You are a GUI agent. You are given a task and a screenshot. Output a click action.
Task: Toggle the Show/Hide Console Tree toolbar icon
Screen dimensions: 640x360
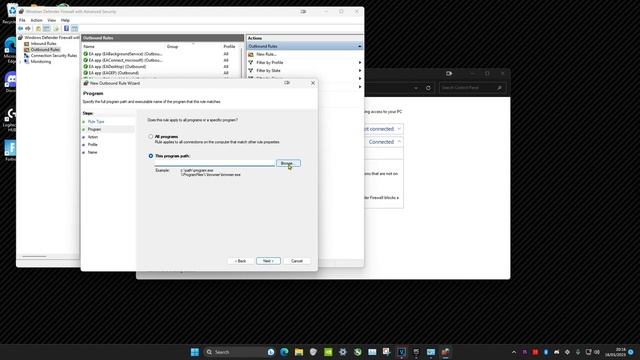click(47, 29)
